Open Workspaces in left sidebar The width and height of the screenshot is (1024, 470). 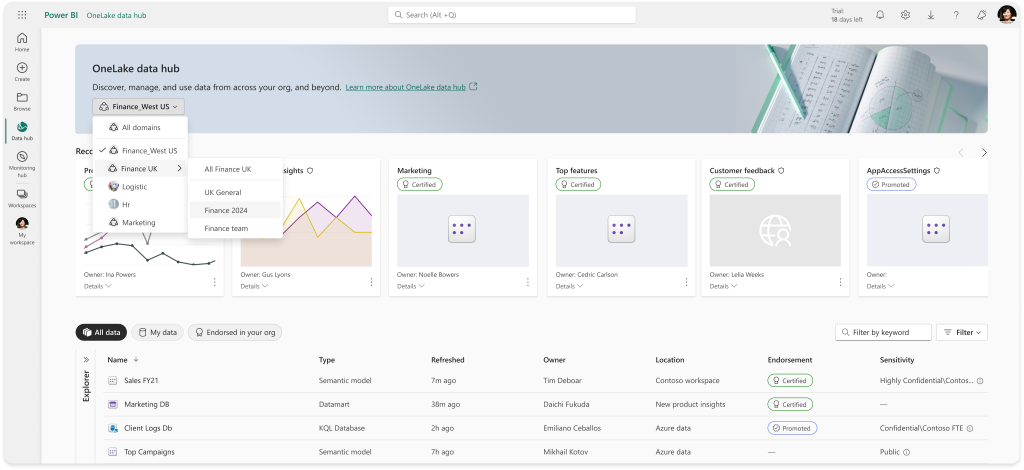click(x=22, y=198)
